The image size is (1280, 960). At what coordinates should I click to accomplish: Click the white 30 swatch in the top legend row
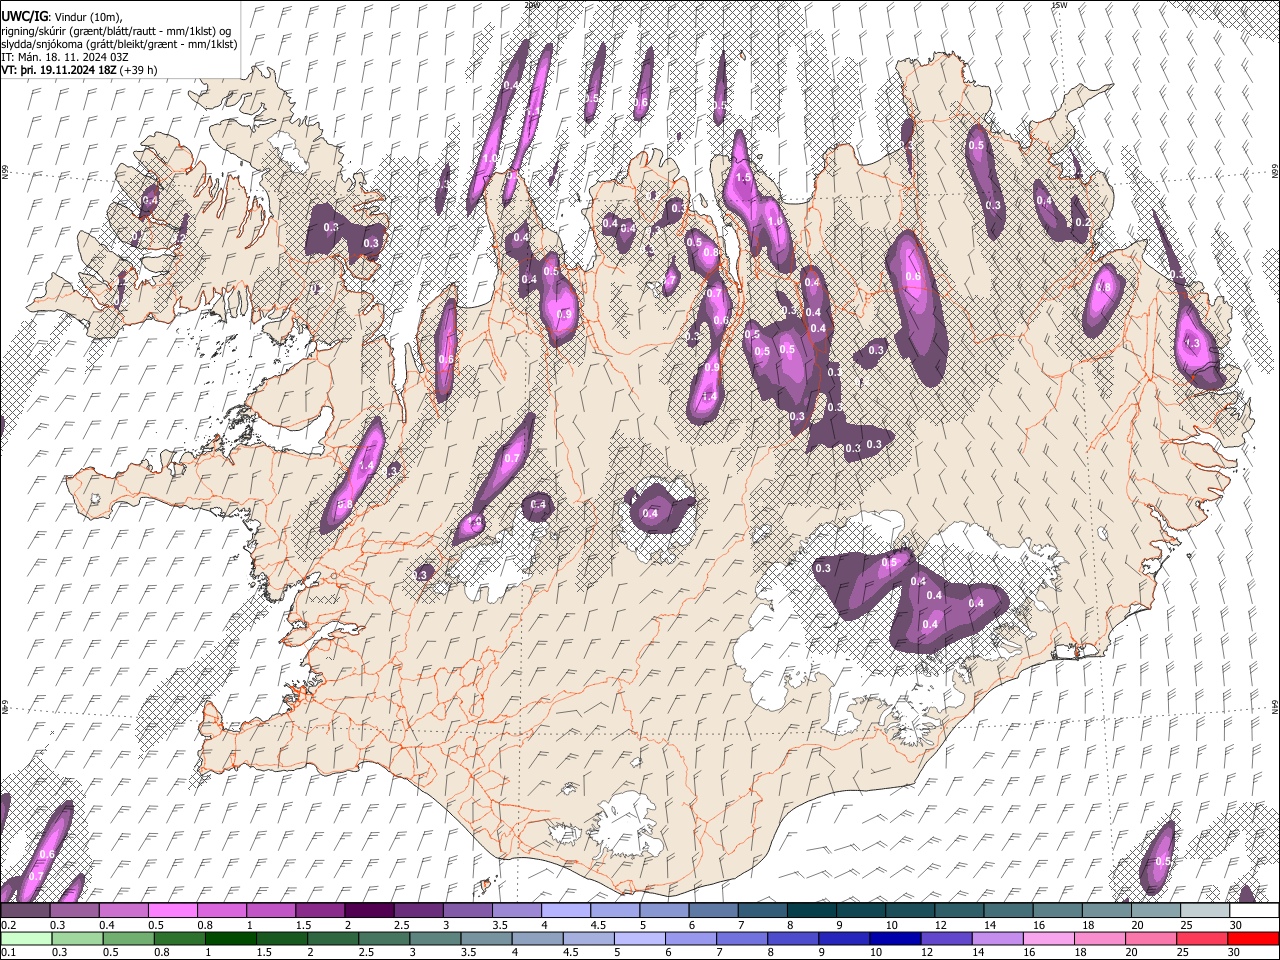(1254, 911)
